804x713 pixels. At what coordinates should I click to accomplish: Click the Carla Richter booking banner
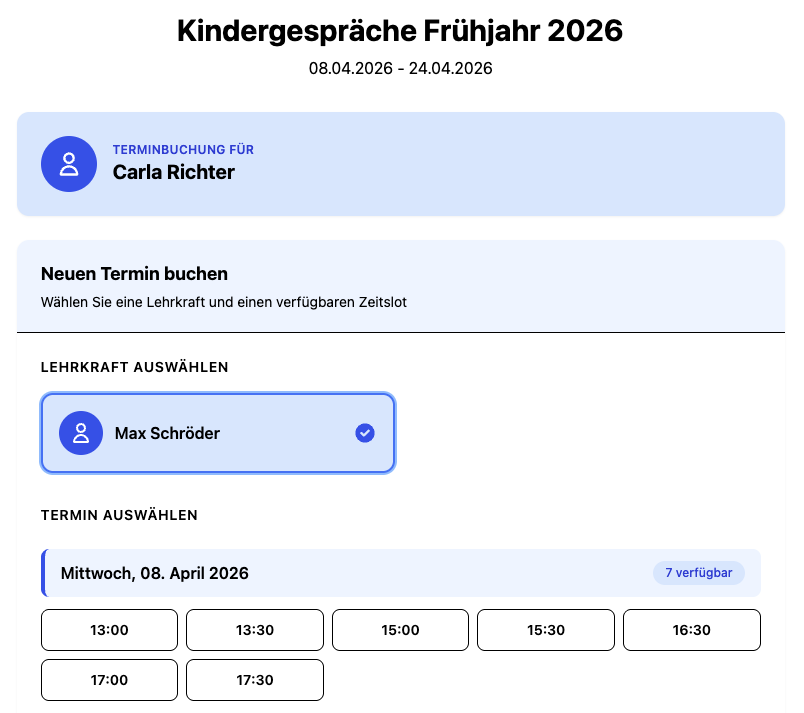[401, 164]
